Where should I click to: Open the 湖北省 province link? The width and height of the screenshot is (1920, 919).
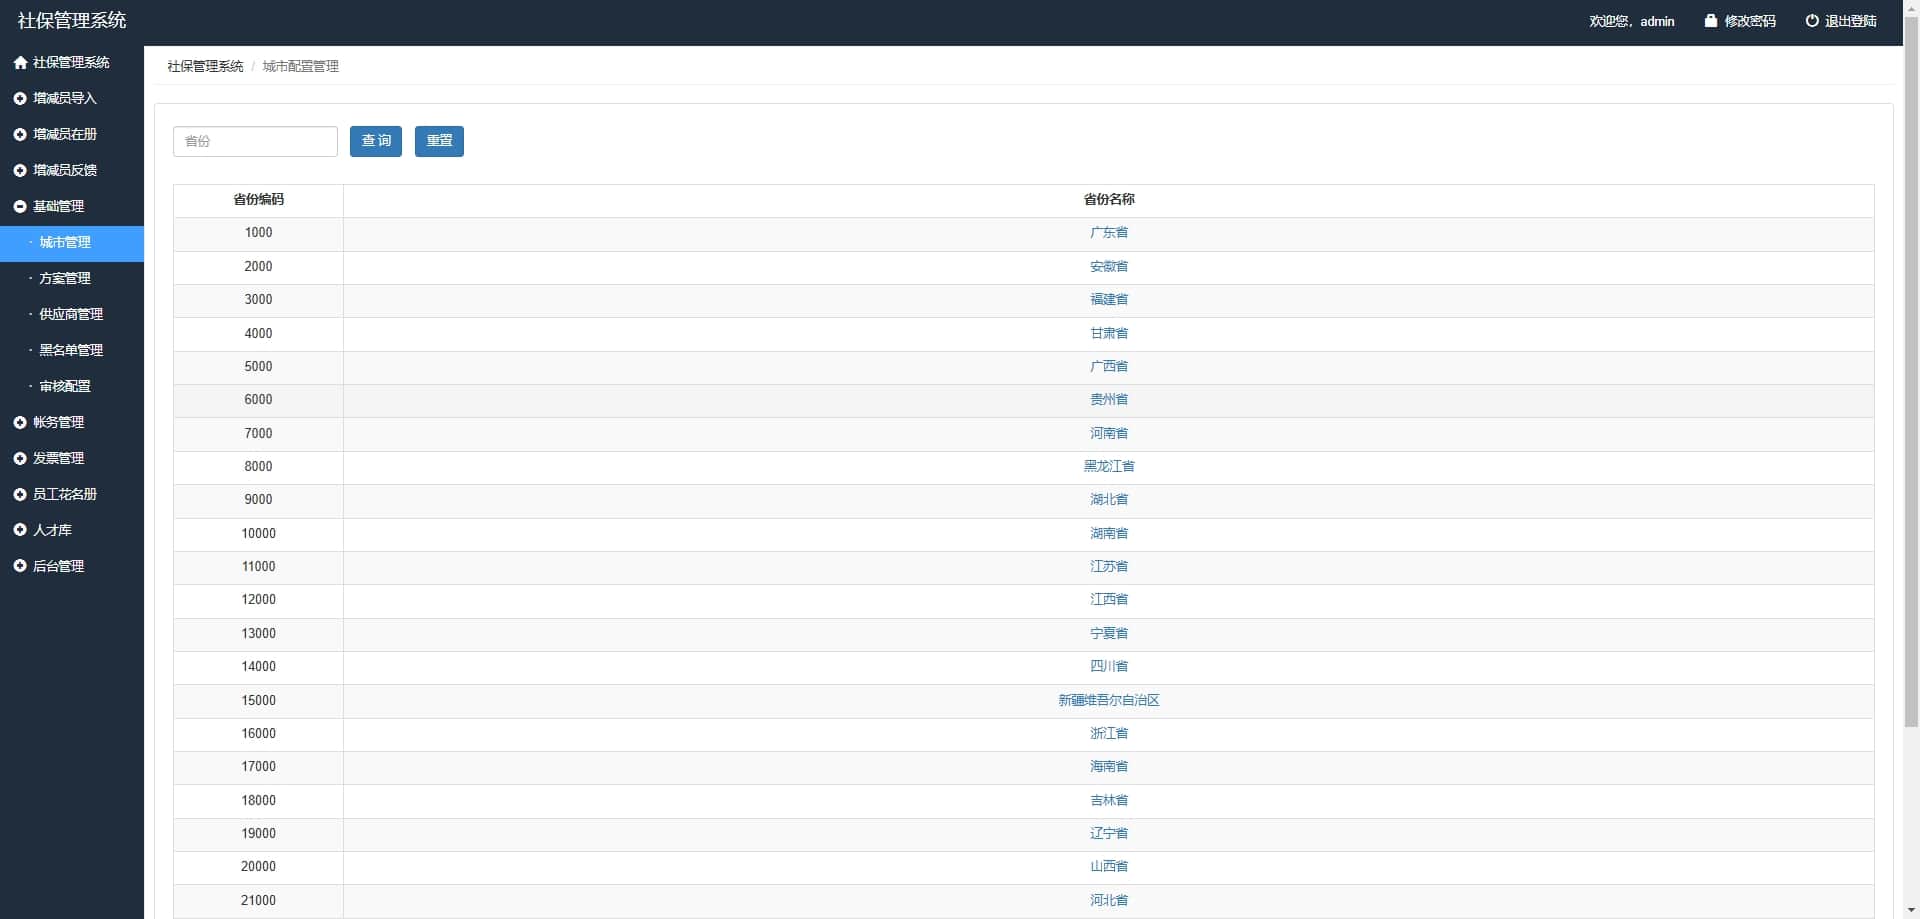coord(1109,499)
